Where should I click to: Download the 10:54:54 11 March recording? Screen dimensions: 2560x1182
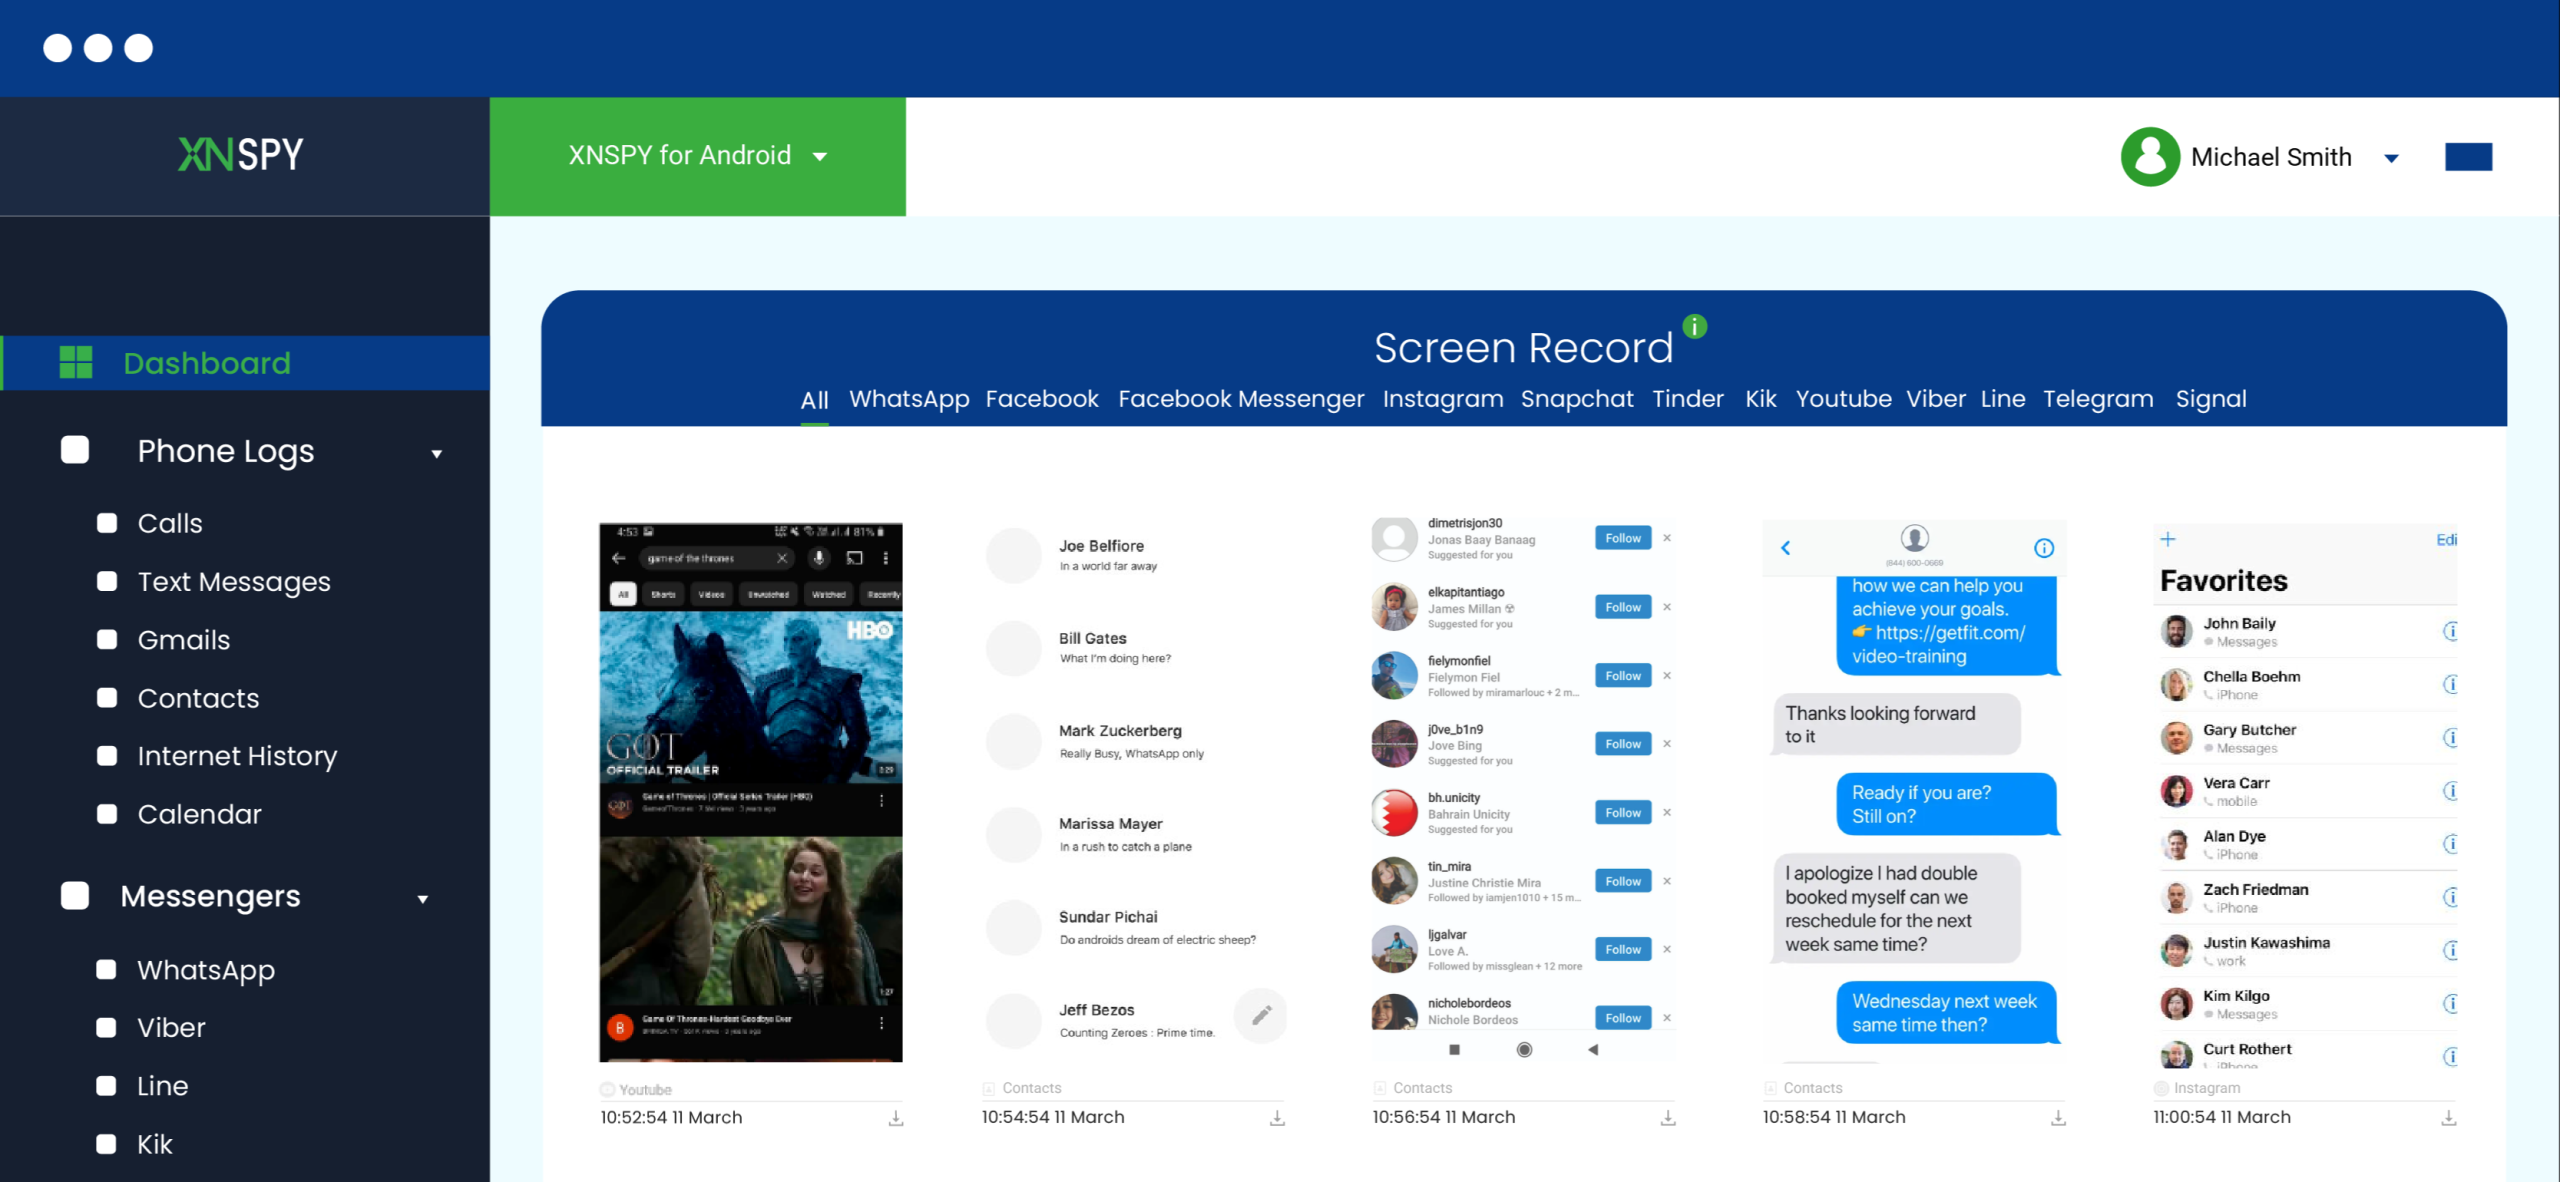(x=1277, y=1118)
